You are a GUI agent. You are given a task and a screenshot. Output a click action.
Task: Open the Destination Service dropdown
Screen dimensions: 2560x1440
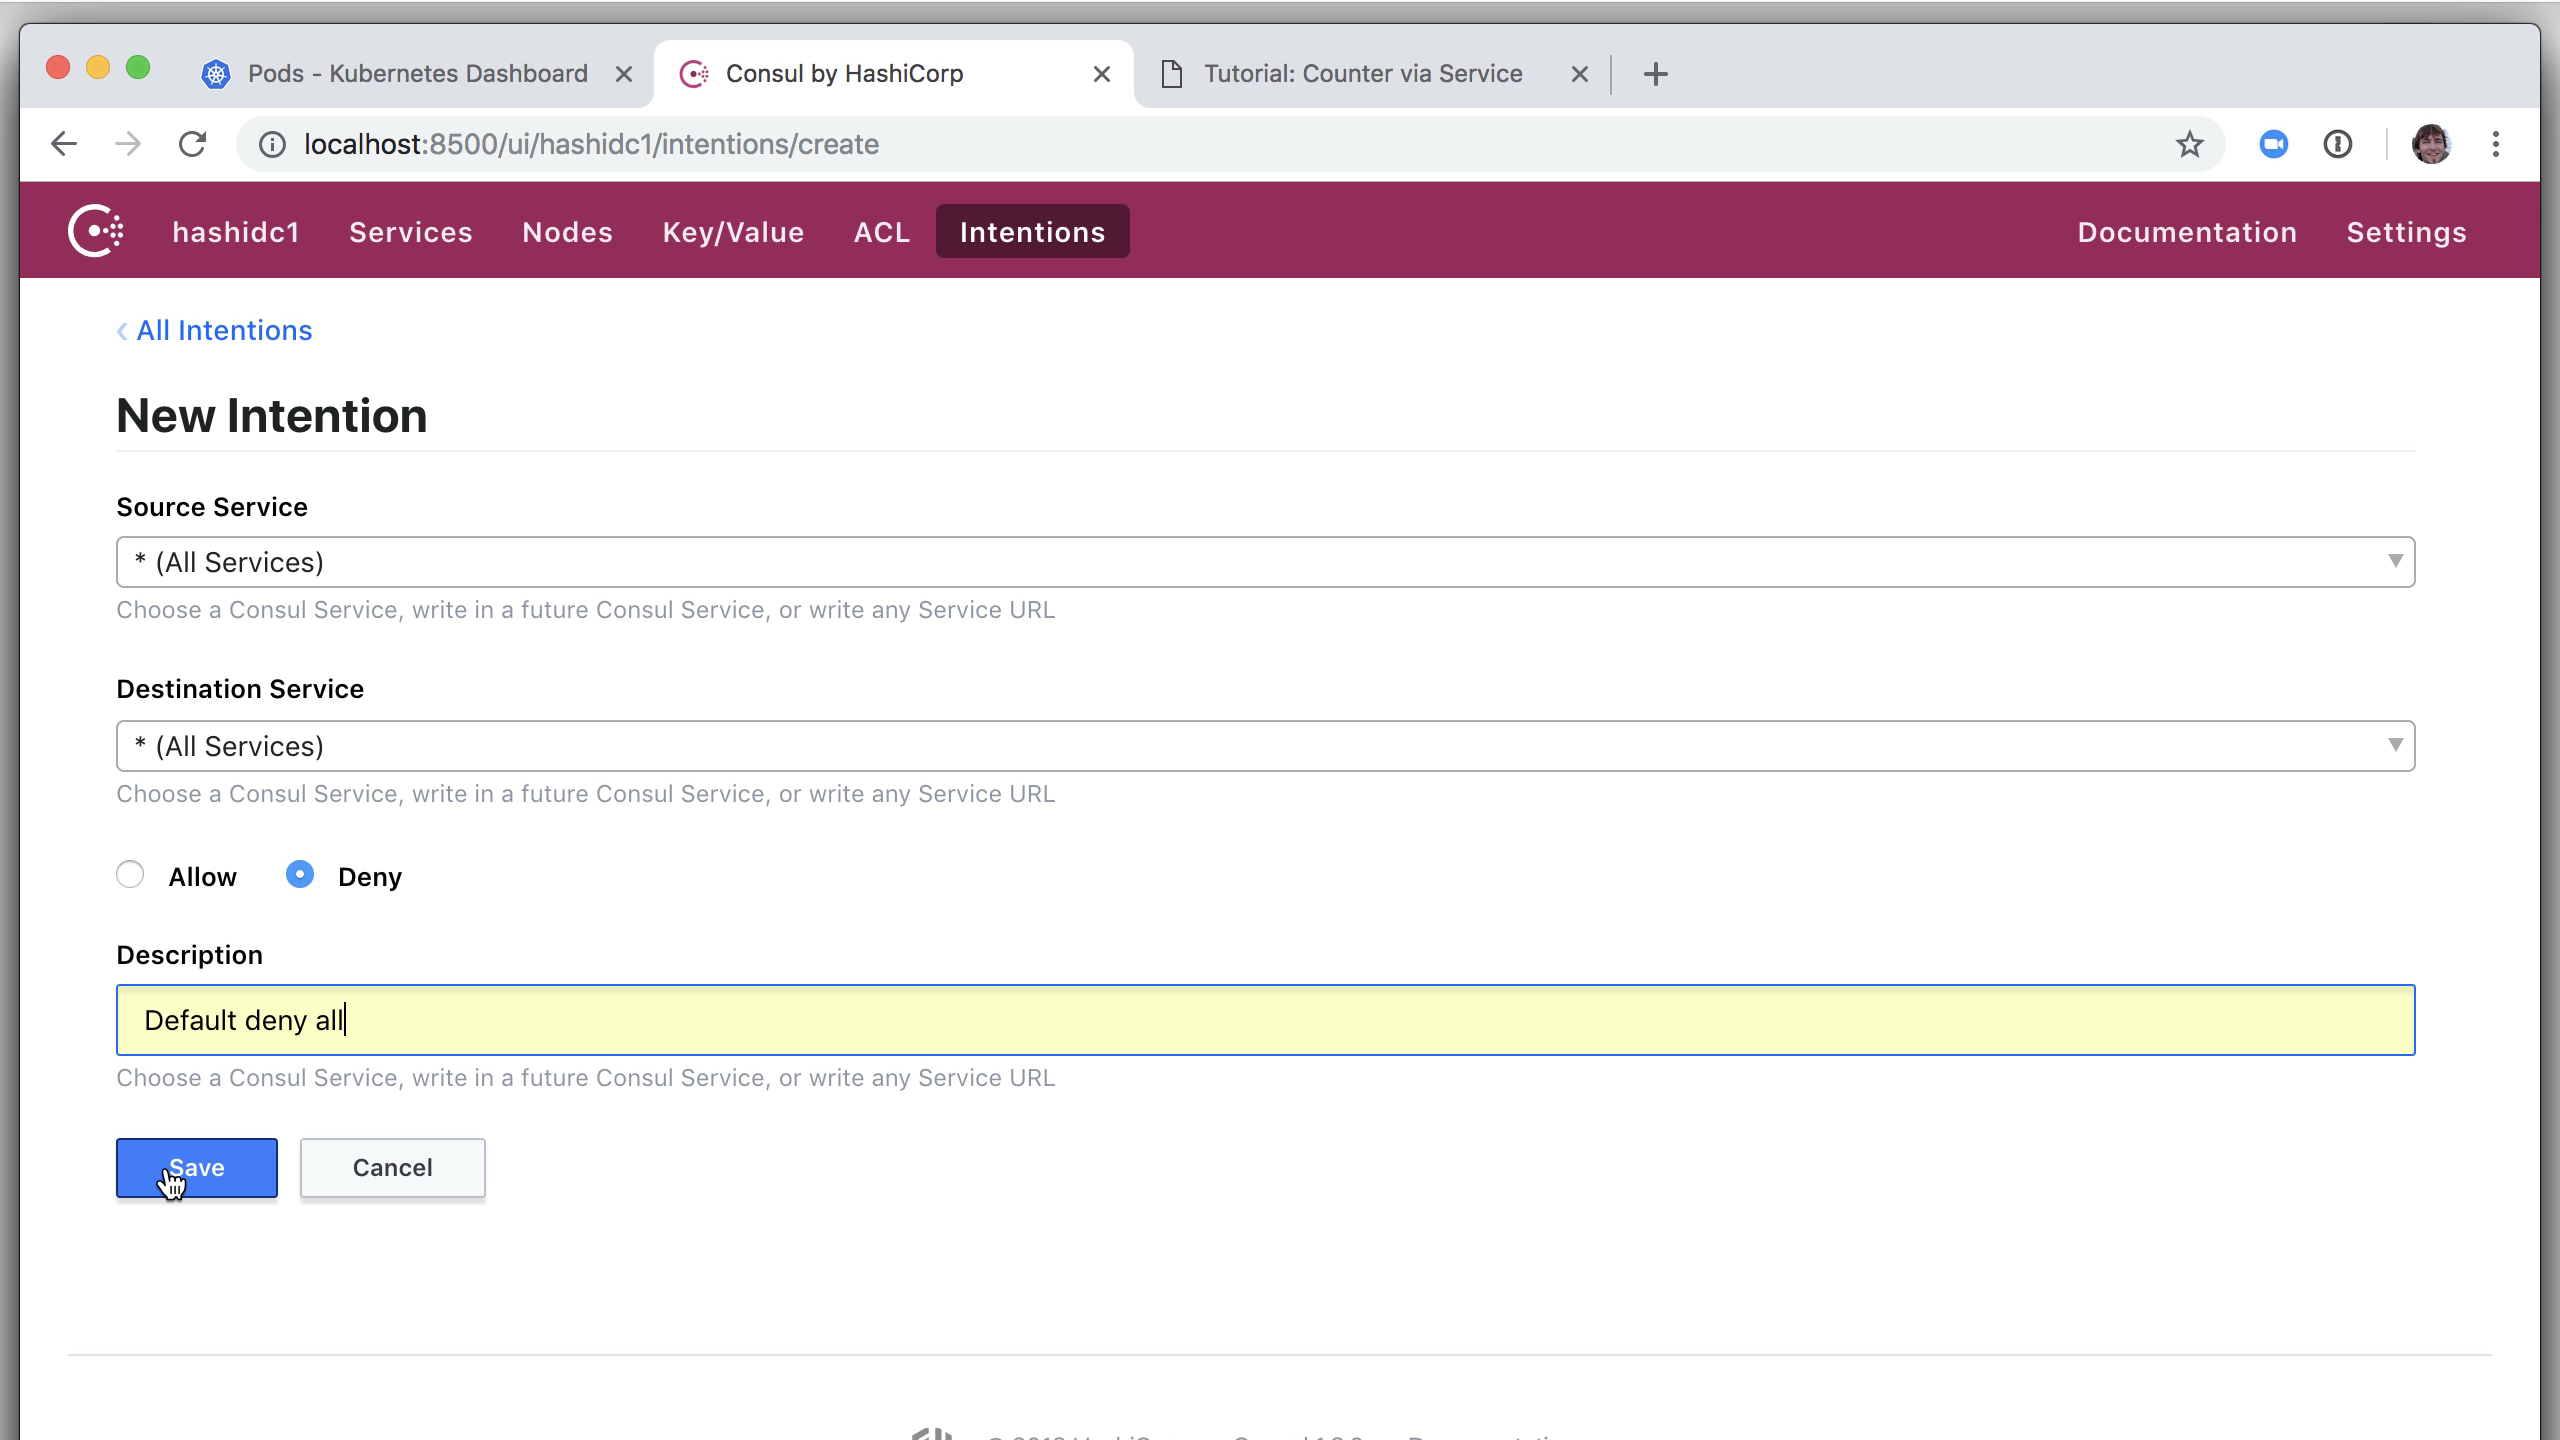point(1265,746)
